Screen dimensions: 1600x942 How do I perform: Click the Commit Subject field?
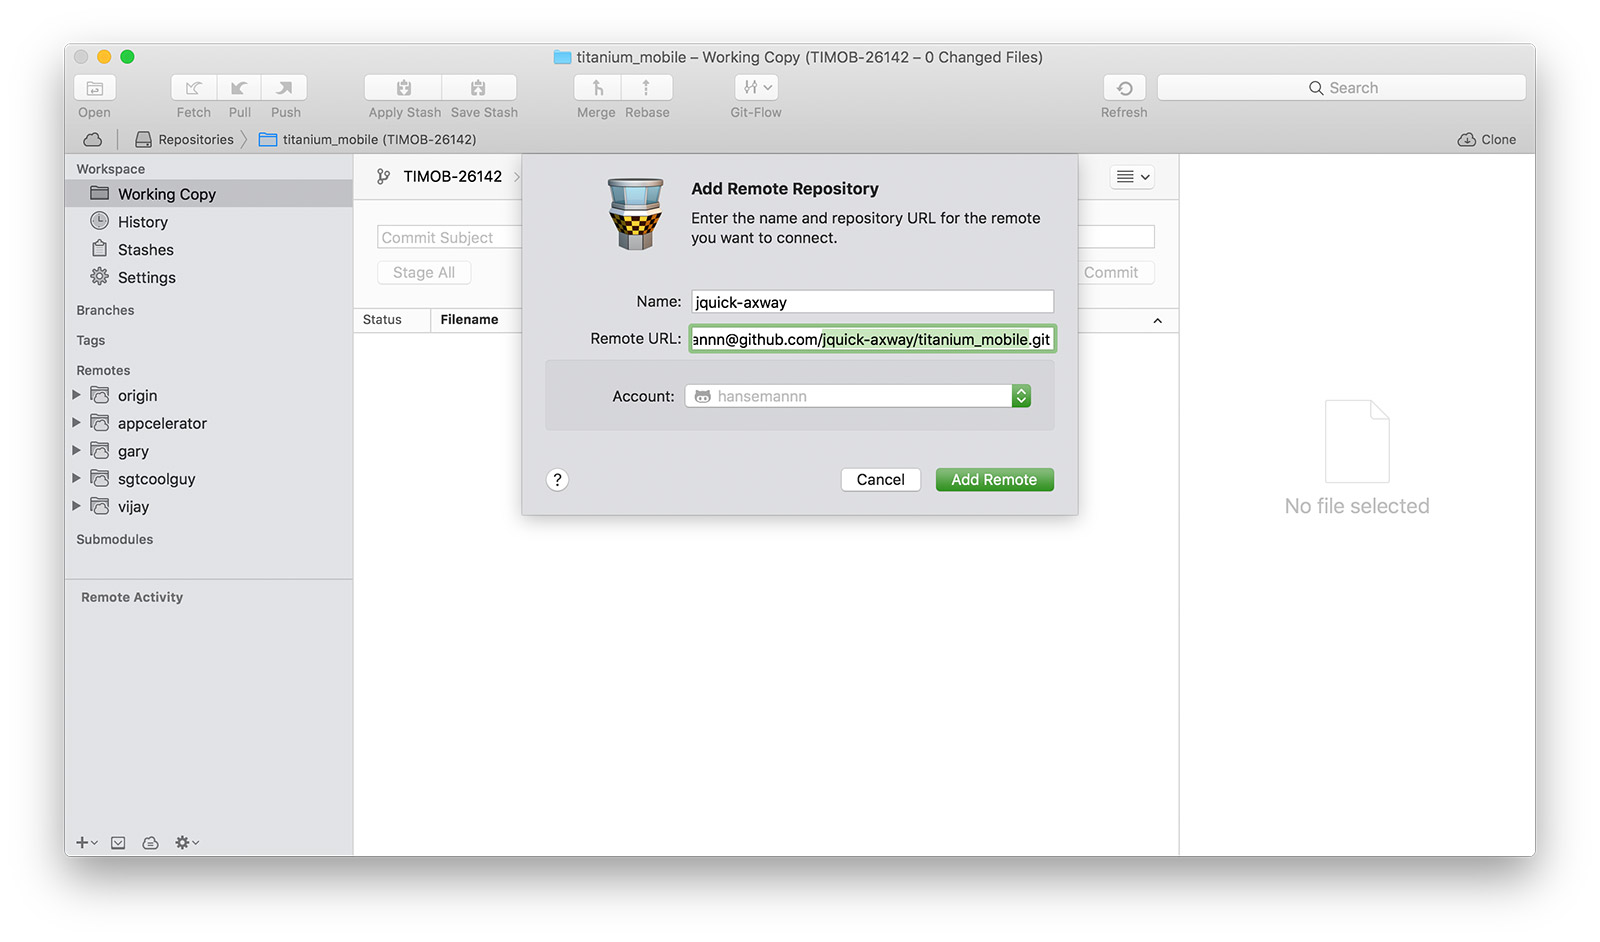[x=450, y=237]
